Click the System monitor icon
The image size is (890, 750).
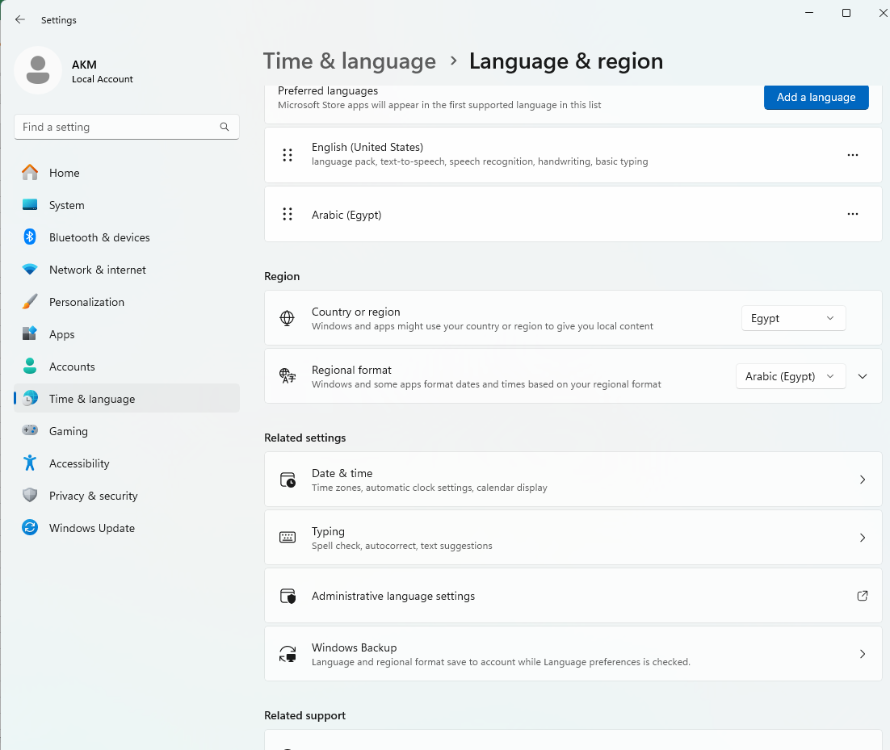pyautogui.click(x=30, y=205)
